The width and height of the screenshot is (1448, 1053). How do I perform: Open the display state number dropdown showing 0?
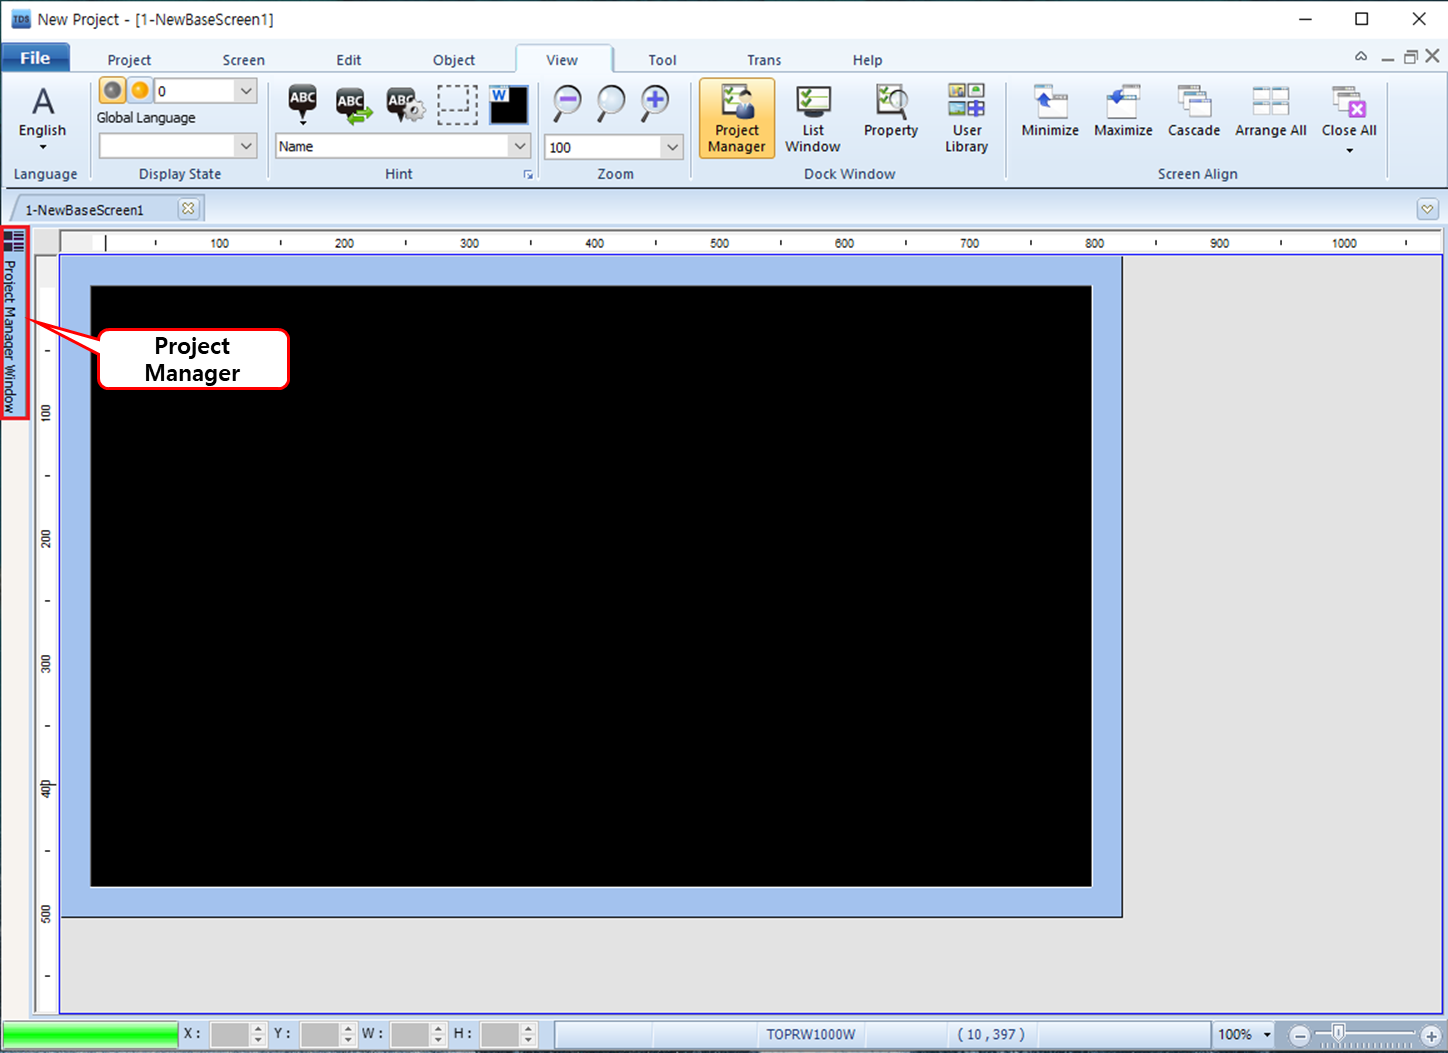[246, 91]
